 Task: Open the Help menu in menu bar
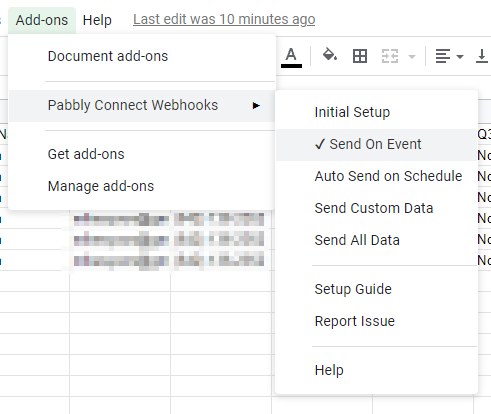(x=97, y=20)
